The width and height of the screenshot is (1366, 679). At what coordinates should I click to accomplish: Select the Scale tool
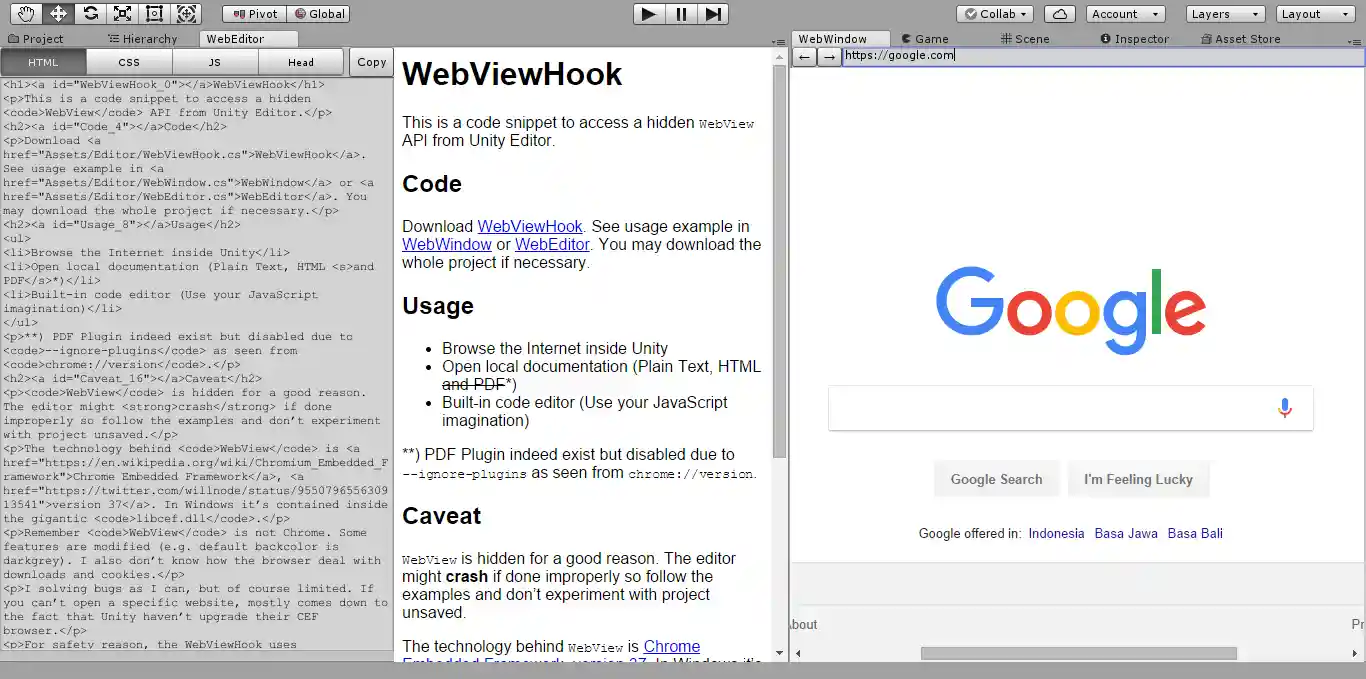[123, 13]
